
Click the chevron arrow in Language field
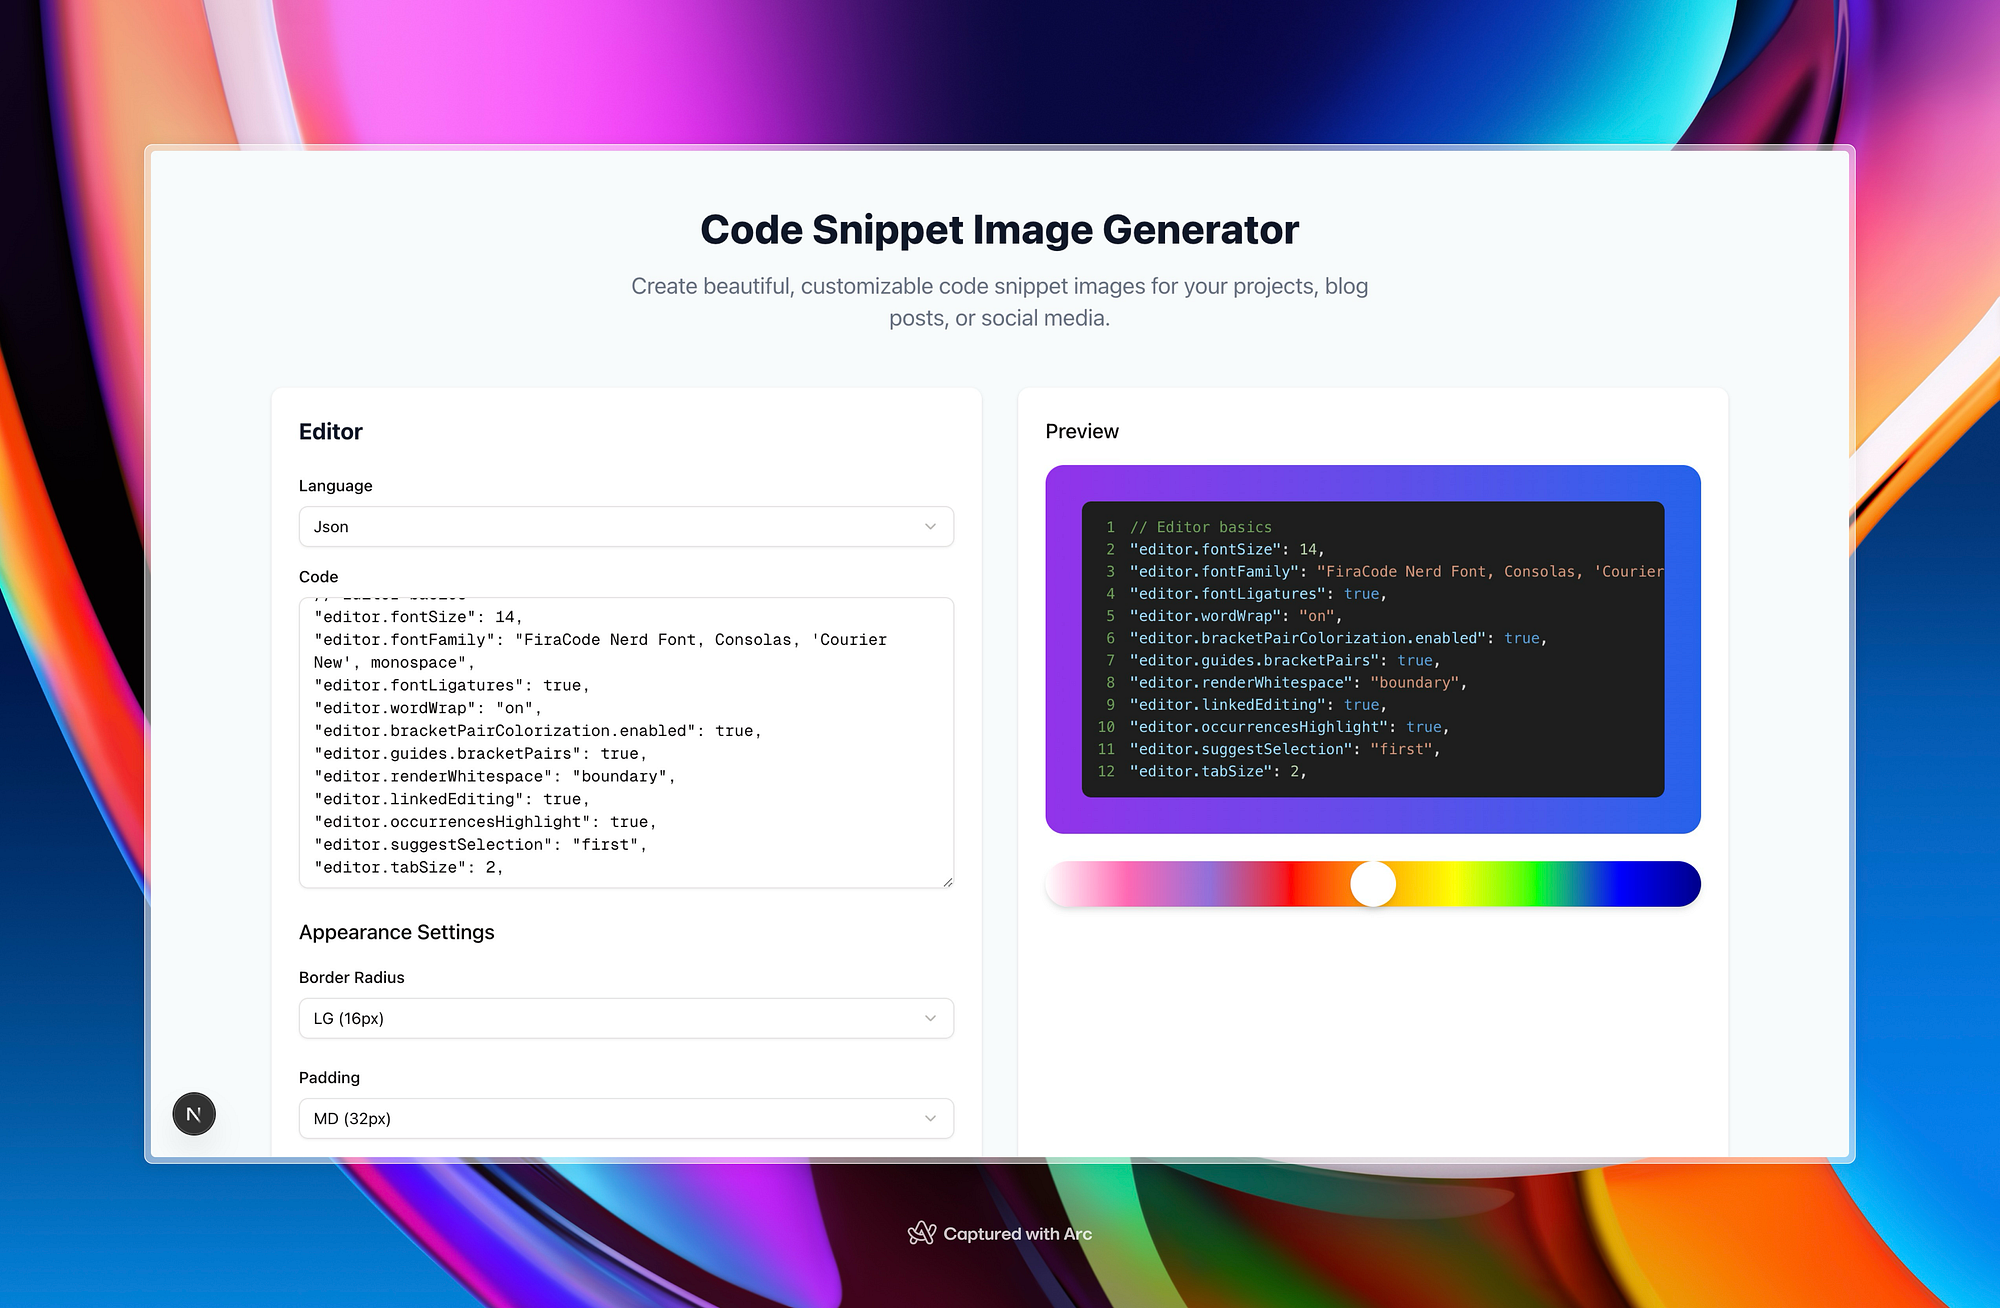pos(930,527)
